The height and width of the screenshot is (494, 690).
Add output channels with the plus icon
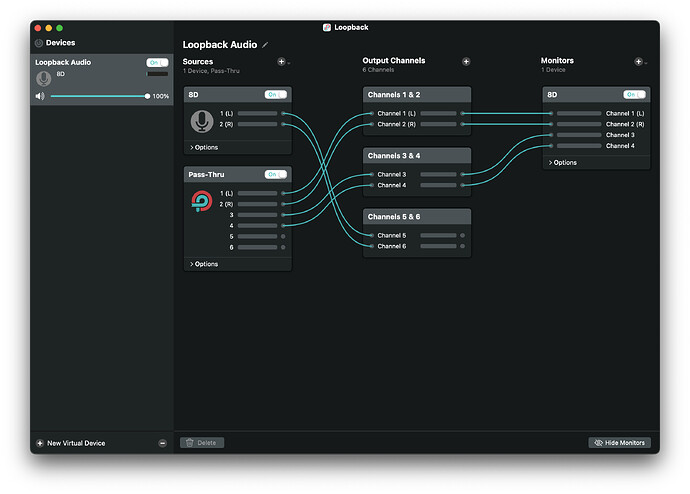tap(466, 62)
